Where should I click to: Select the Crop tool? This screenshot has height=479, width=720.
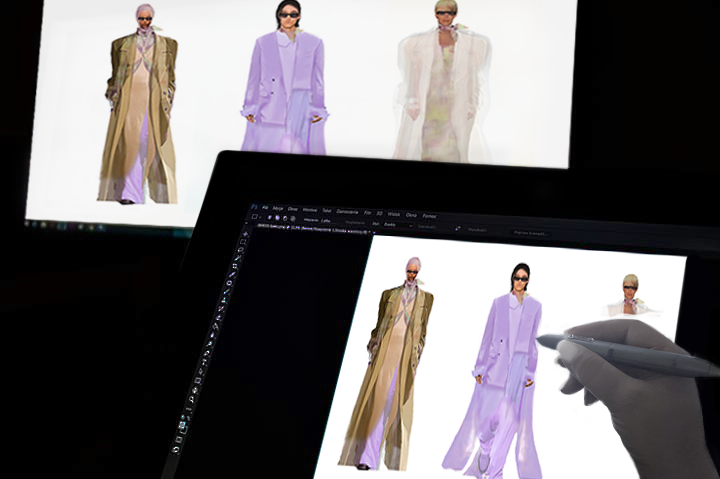point(235,266)
